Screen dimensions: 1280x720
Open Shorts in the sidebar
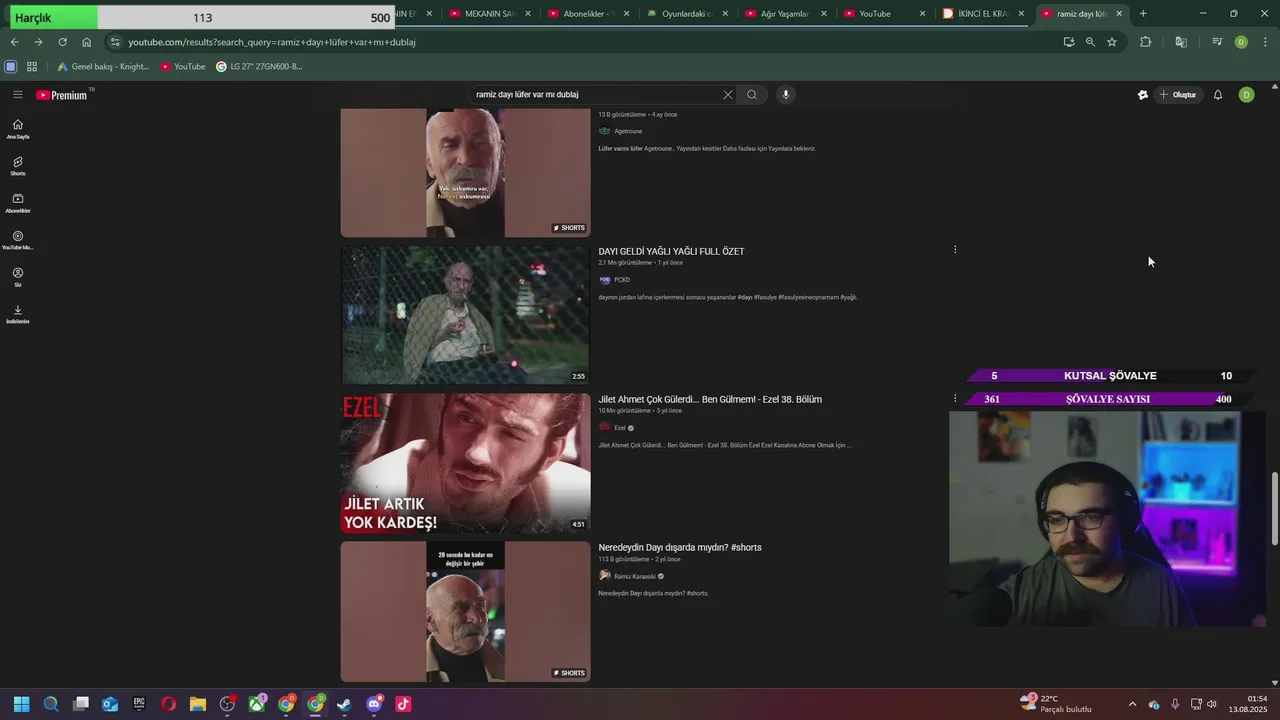17,166
